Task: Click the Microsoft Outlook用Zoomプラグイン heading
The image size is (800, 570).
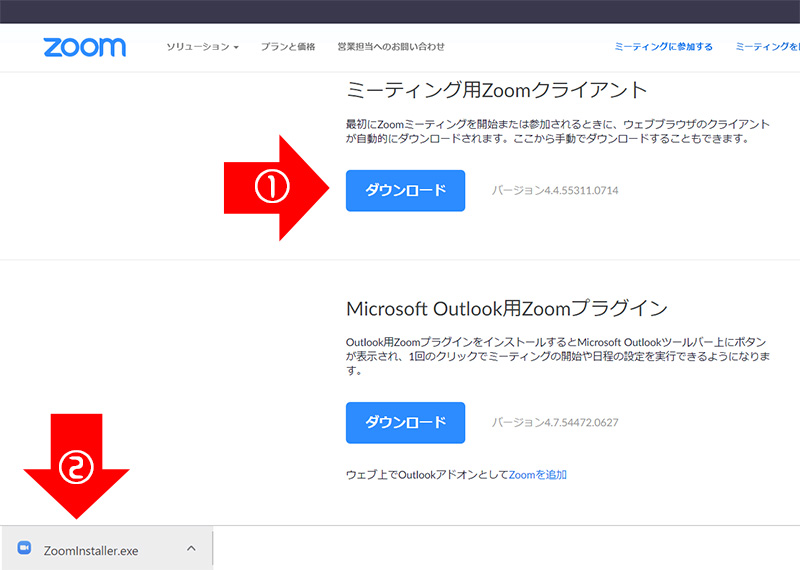Action: (x=506, y=307)
